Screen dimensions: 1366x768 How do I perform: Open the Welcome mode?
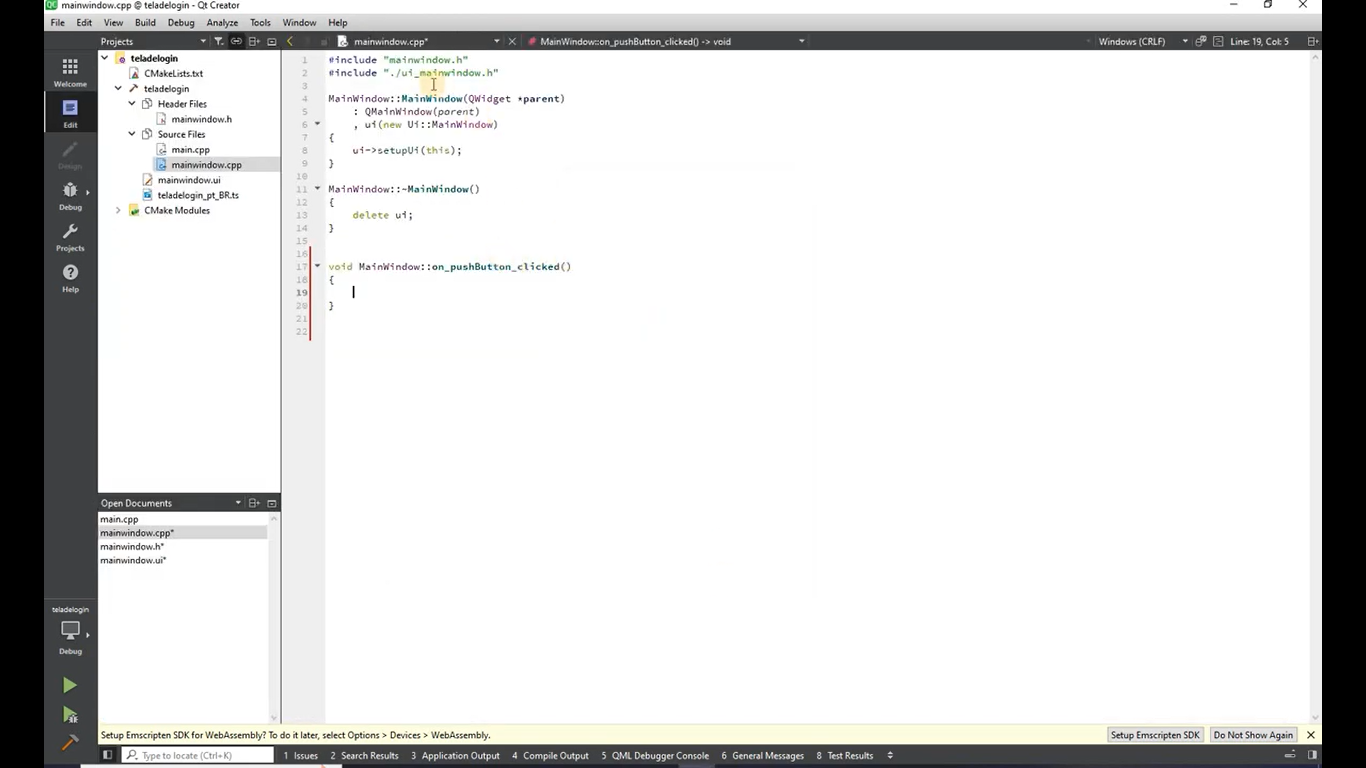tap(70, 71)
